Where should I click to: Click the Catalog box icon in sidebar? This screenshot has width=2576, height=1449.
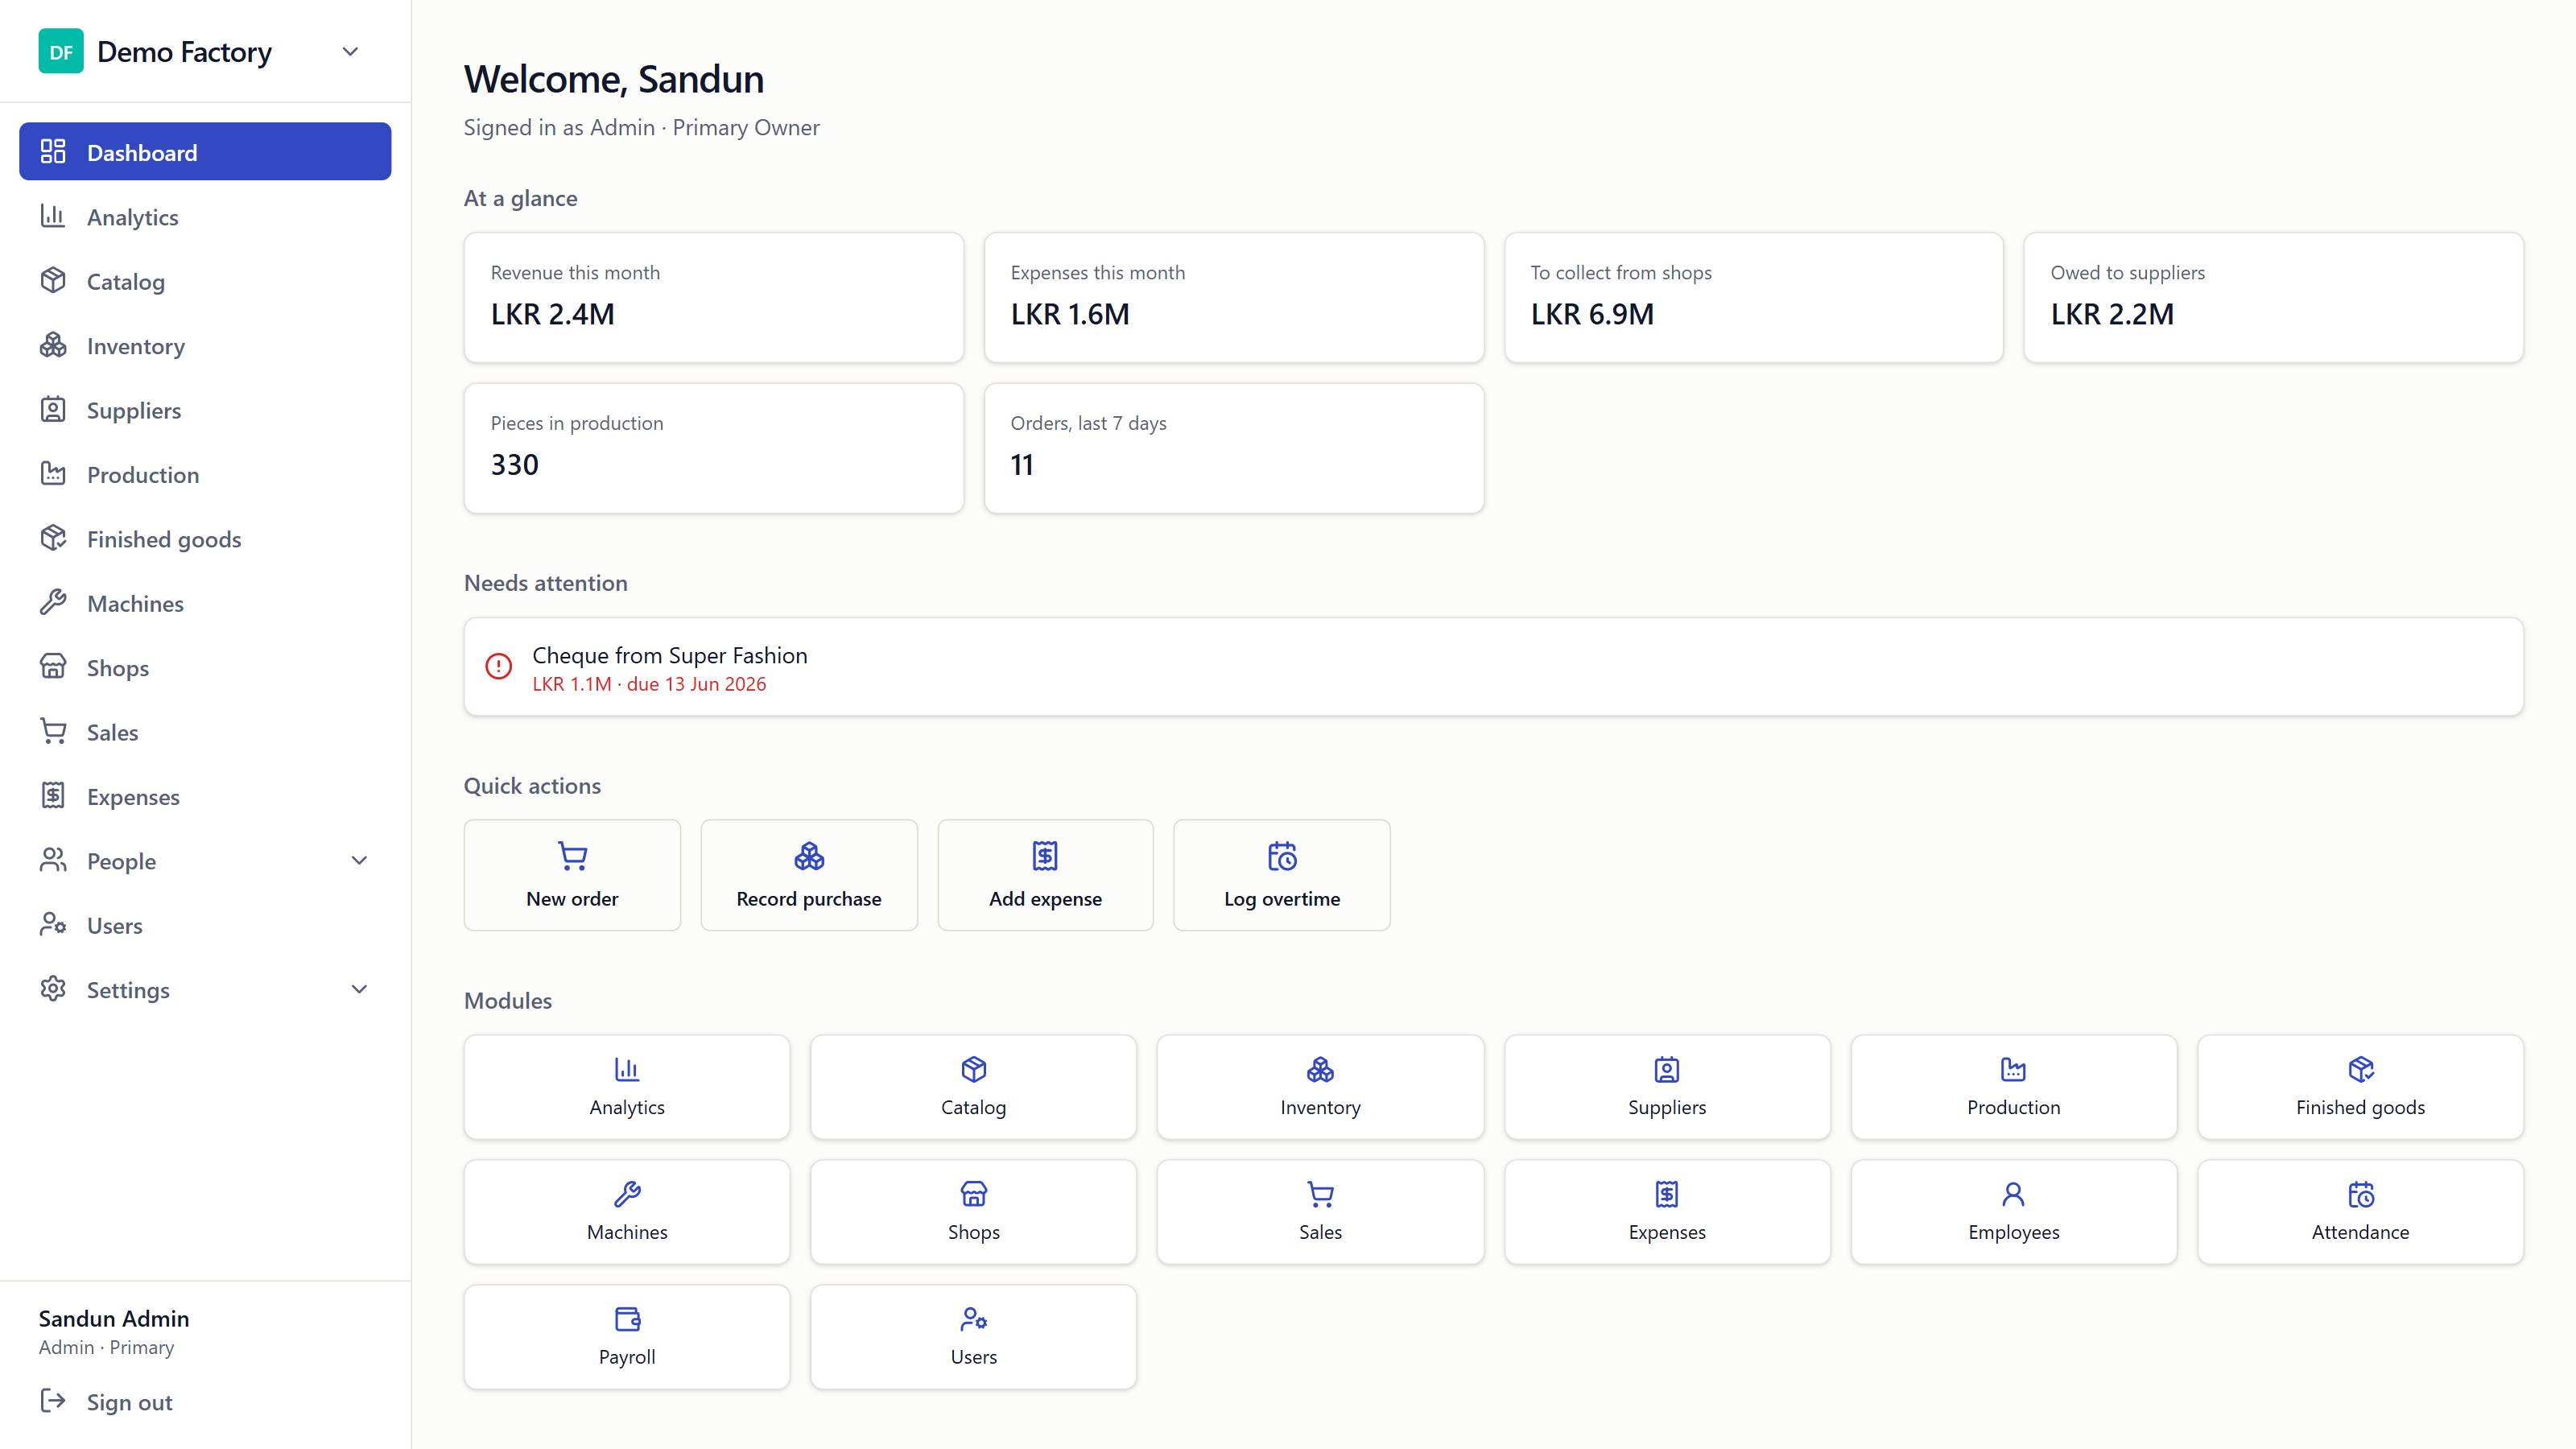pos(53,281)
